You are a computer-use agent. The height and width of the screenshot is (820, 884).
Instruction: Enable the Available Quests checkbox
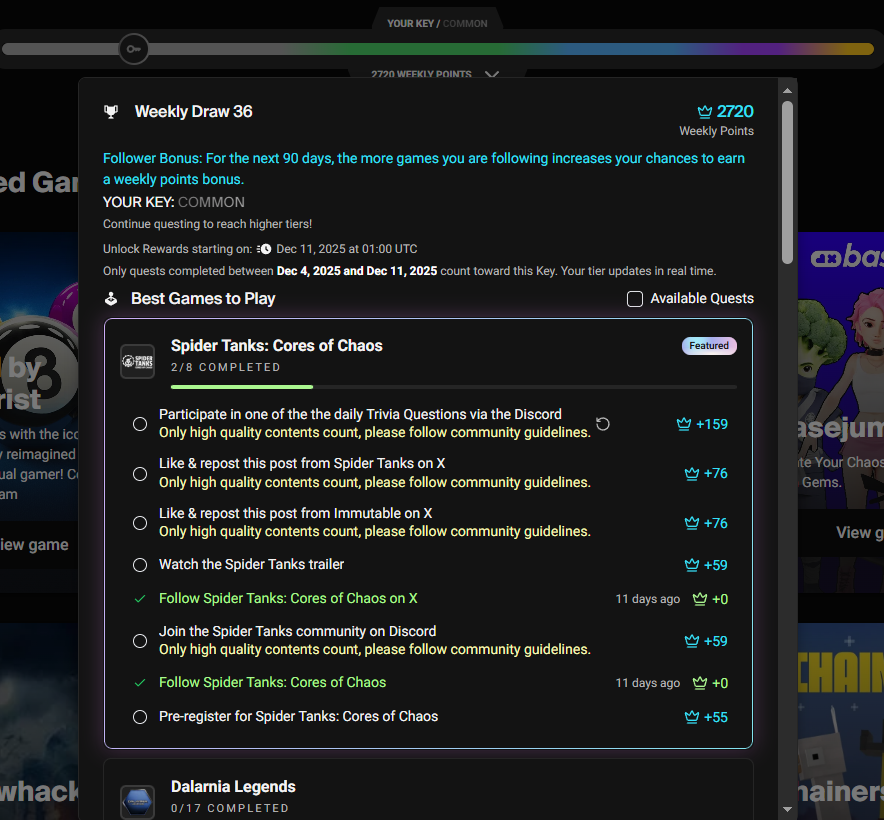point(635,299)
